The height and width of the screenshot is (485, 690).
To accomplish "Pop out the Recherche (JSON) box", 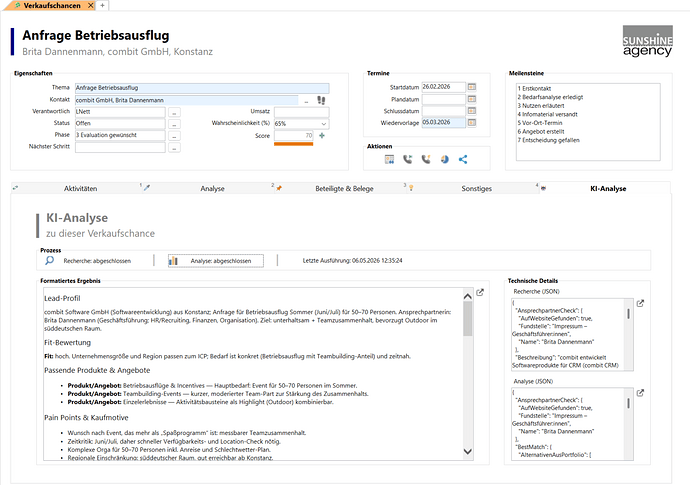I will tap(640, 303).
